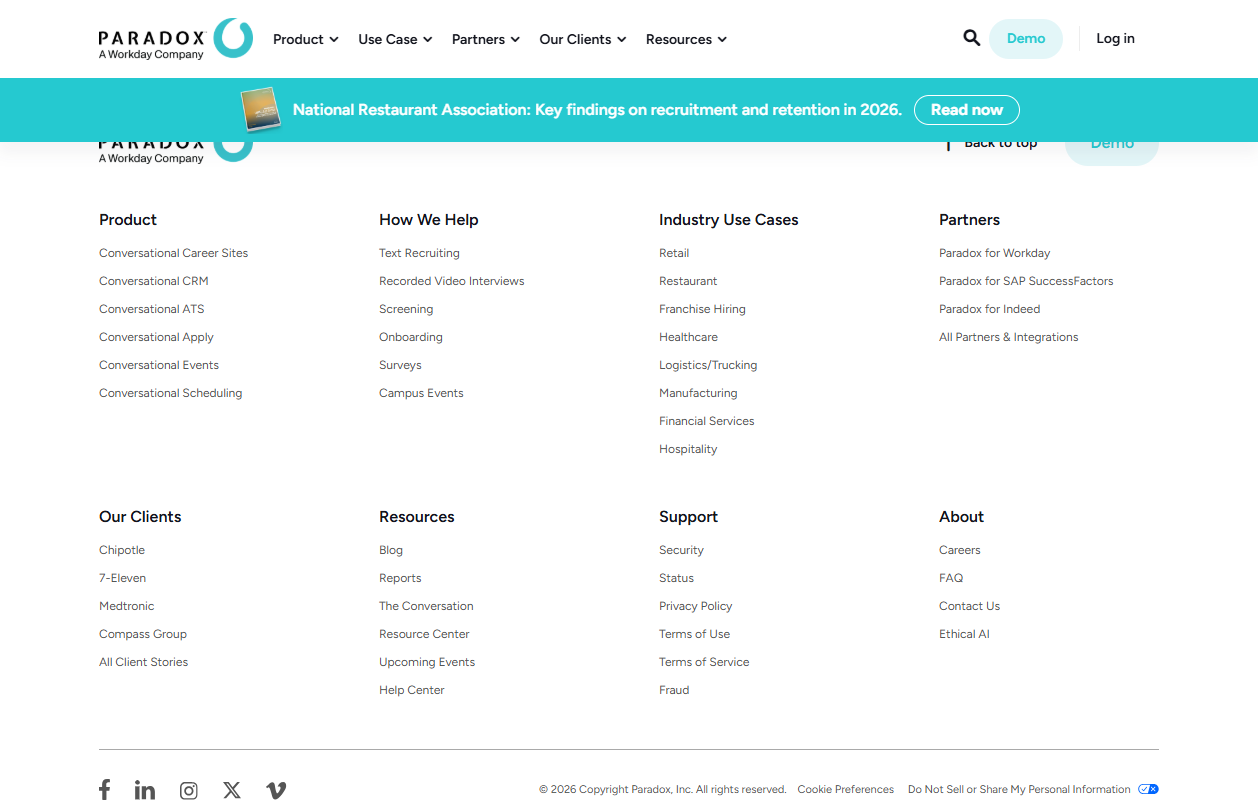Open the Ethical AI link
Image resolution: width=1258 pixels, height=802 pixels.
coord(964,634)
